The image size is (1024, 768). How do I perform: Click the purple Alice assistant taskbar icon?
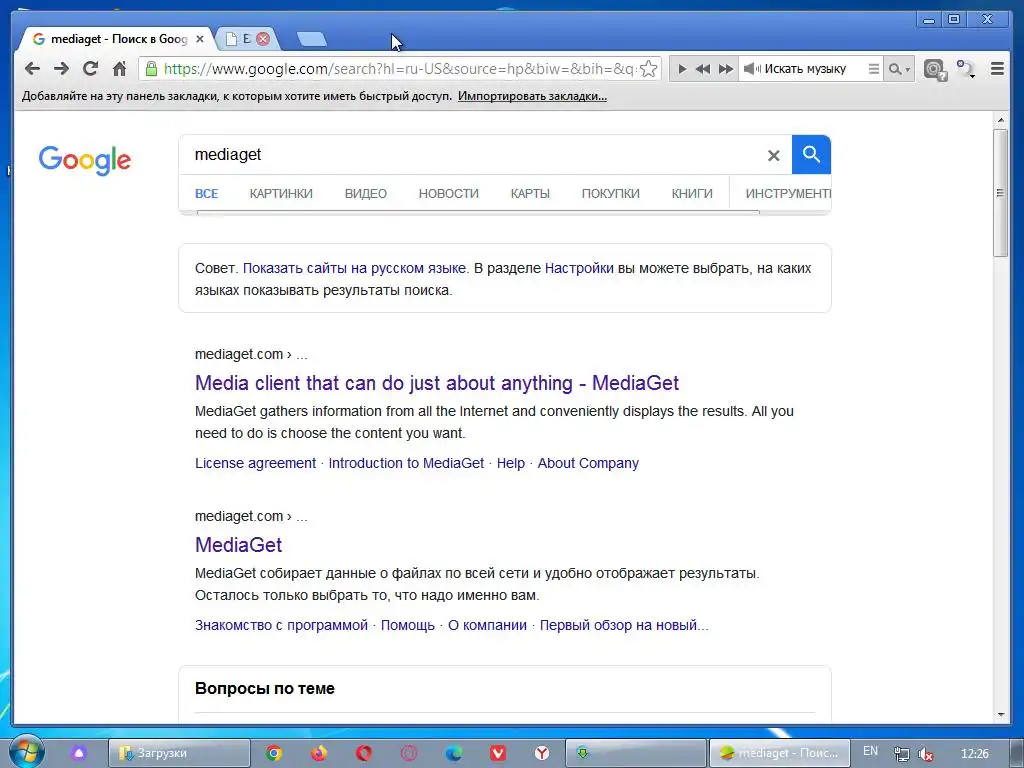point(79,754)
